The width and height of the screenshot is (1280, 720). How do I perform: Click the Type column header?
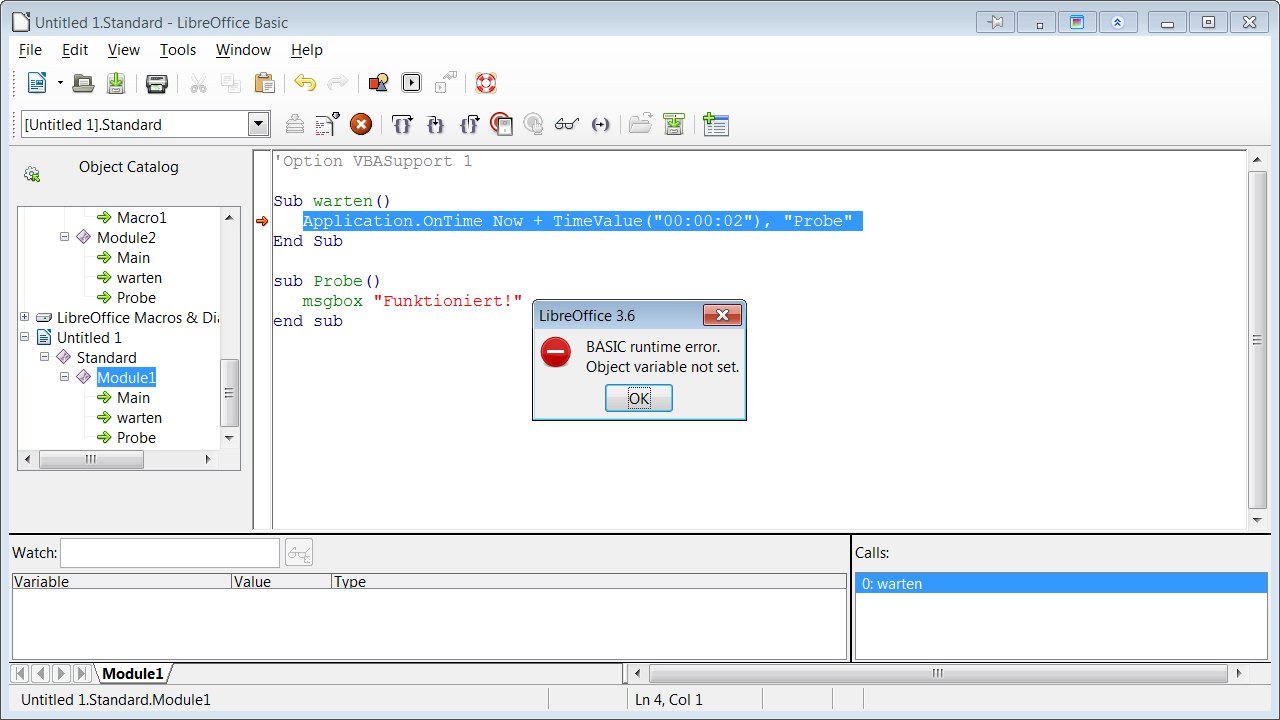pos(589,581)
